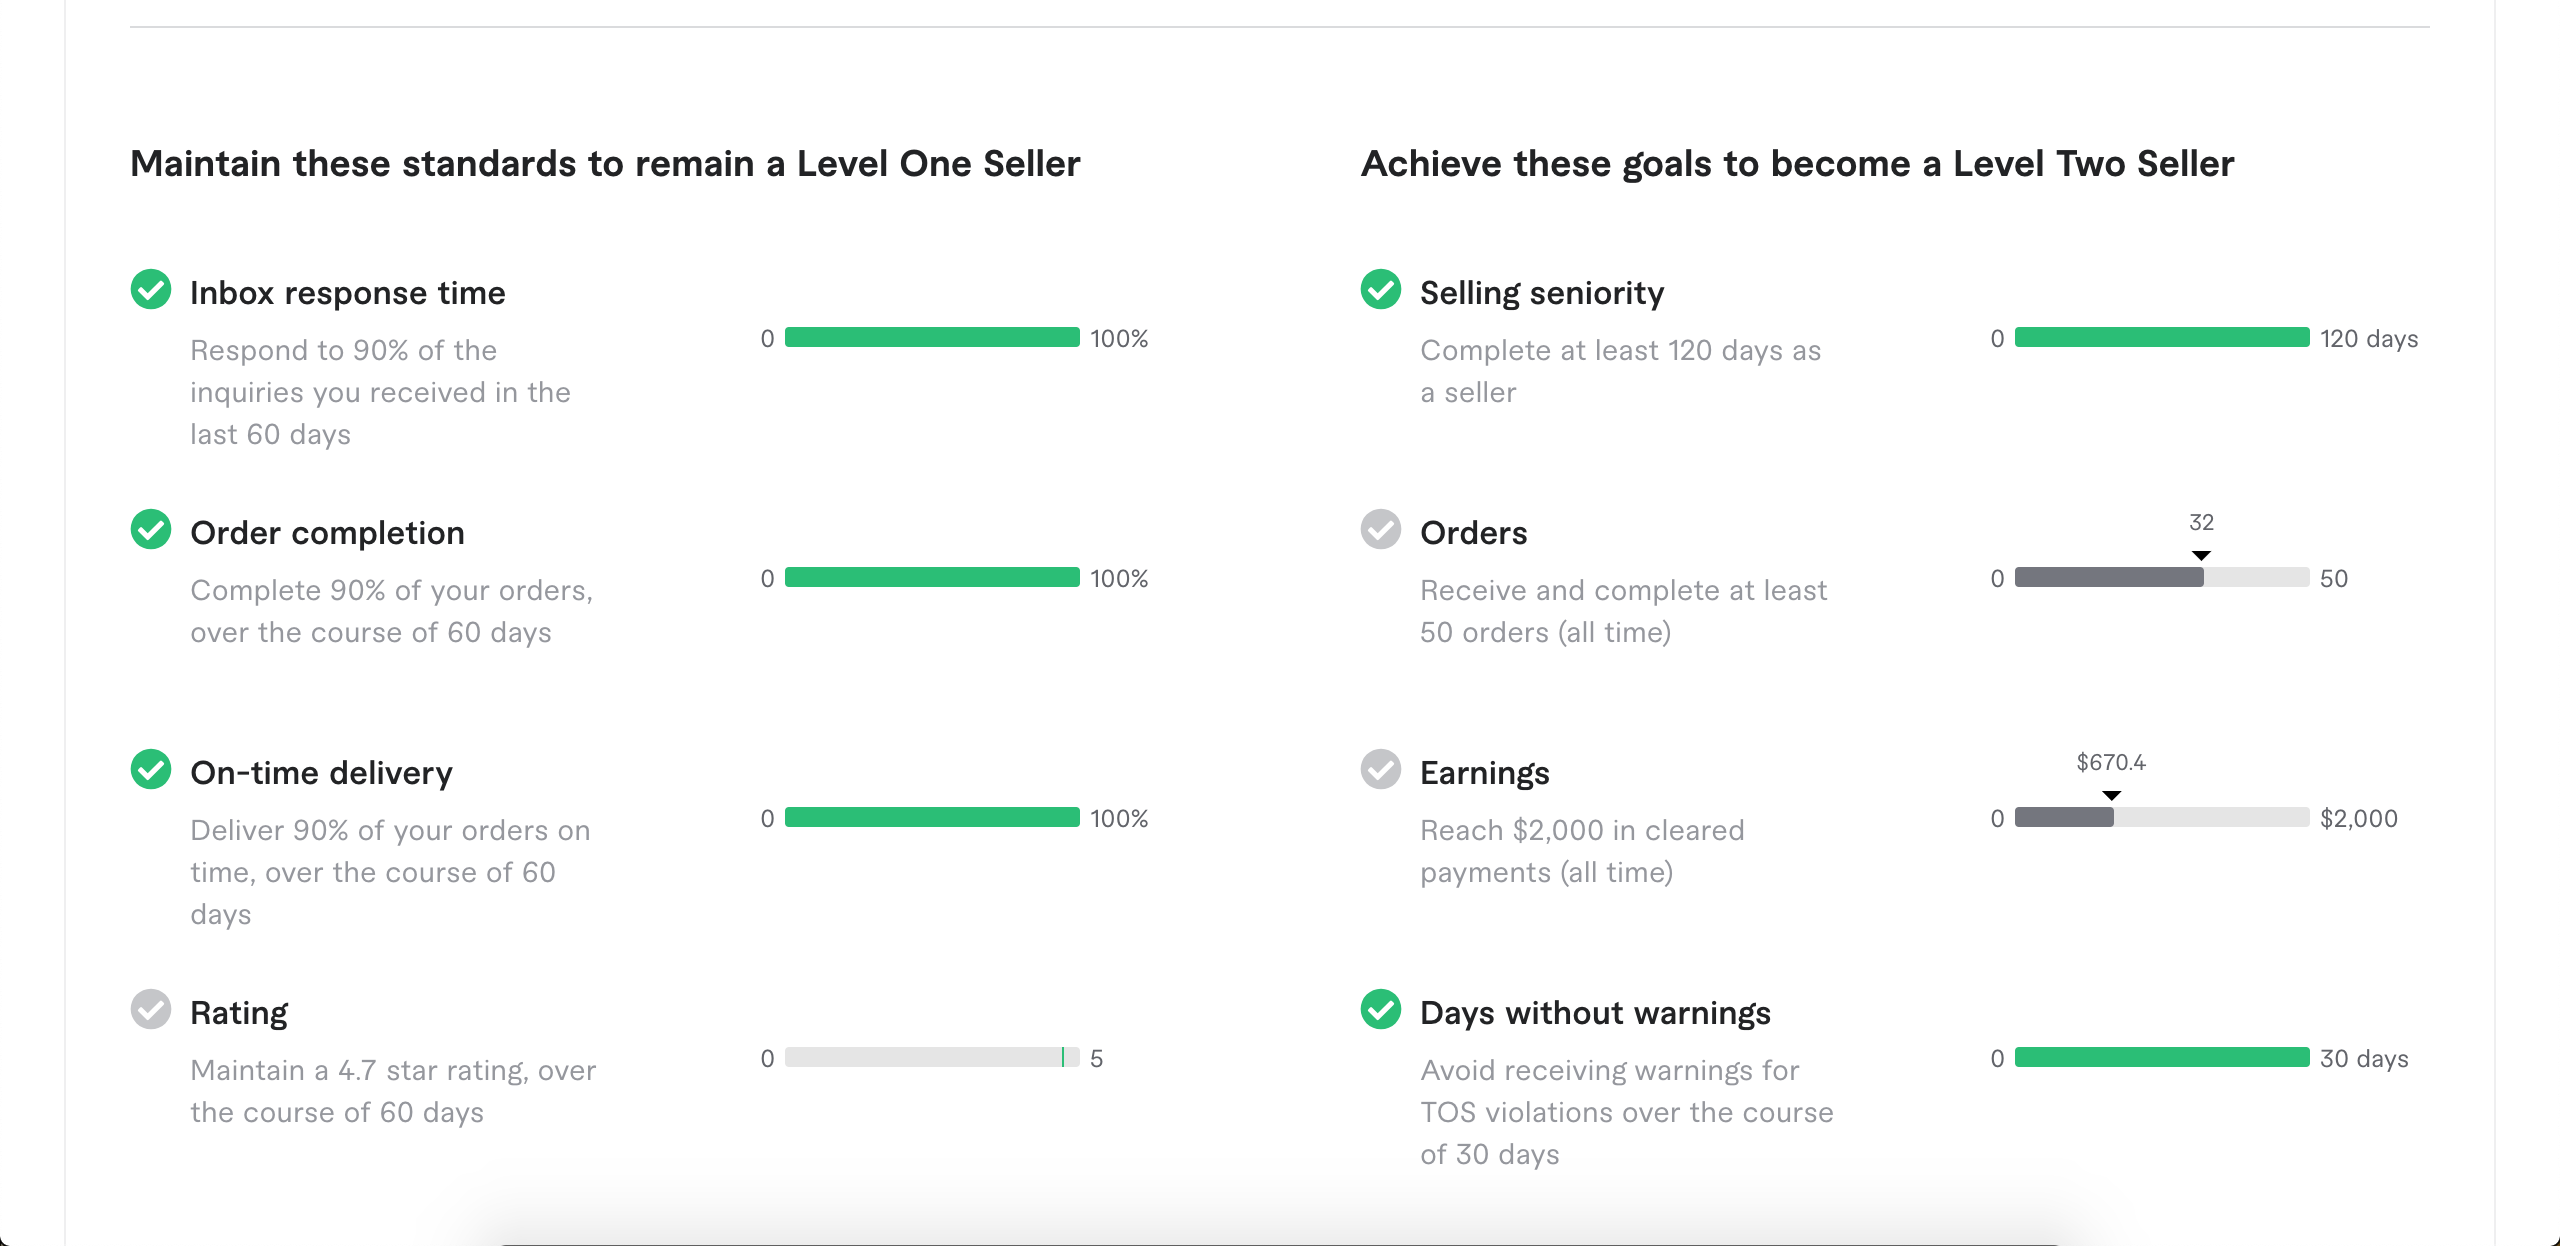2560x1246 pixels.
Task: Click the Earnings progress bar
Action: click(2162, 817)
